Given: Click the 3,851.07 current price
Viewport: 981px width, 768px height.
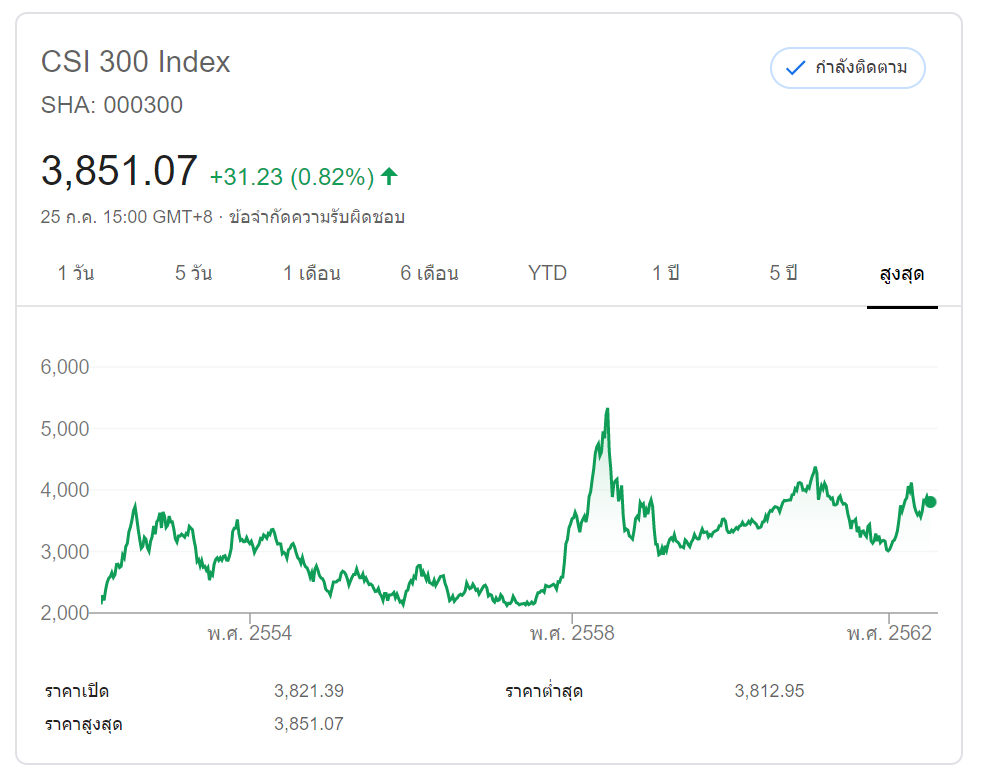Looking at the screenshot, I should [119, 172].
